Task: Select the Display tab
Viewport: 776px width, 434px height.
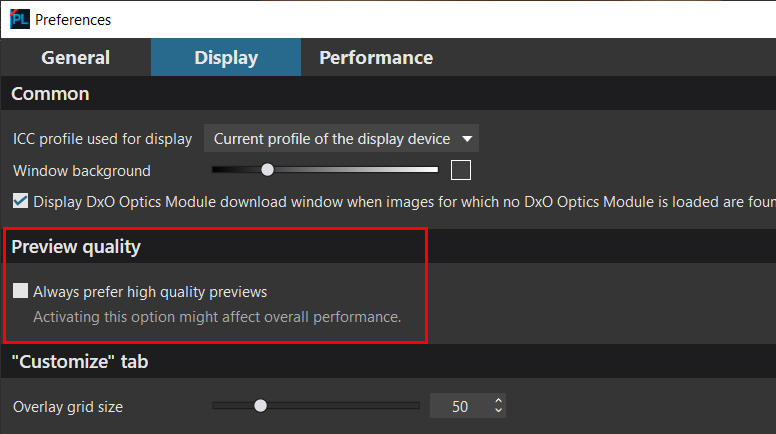Action: point(226,57)
